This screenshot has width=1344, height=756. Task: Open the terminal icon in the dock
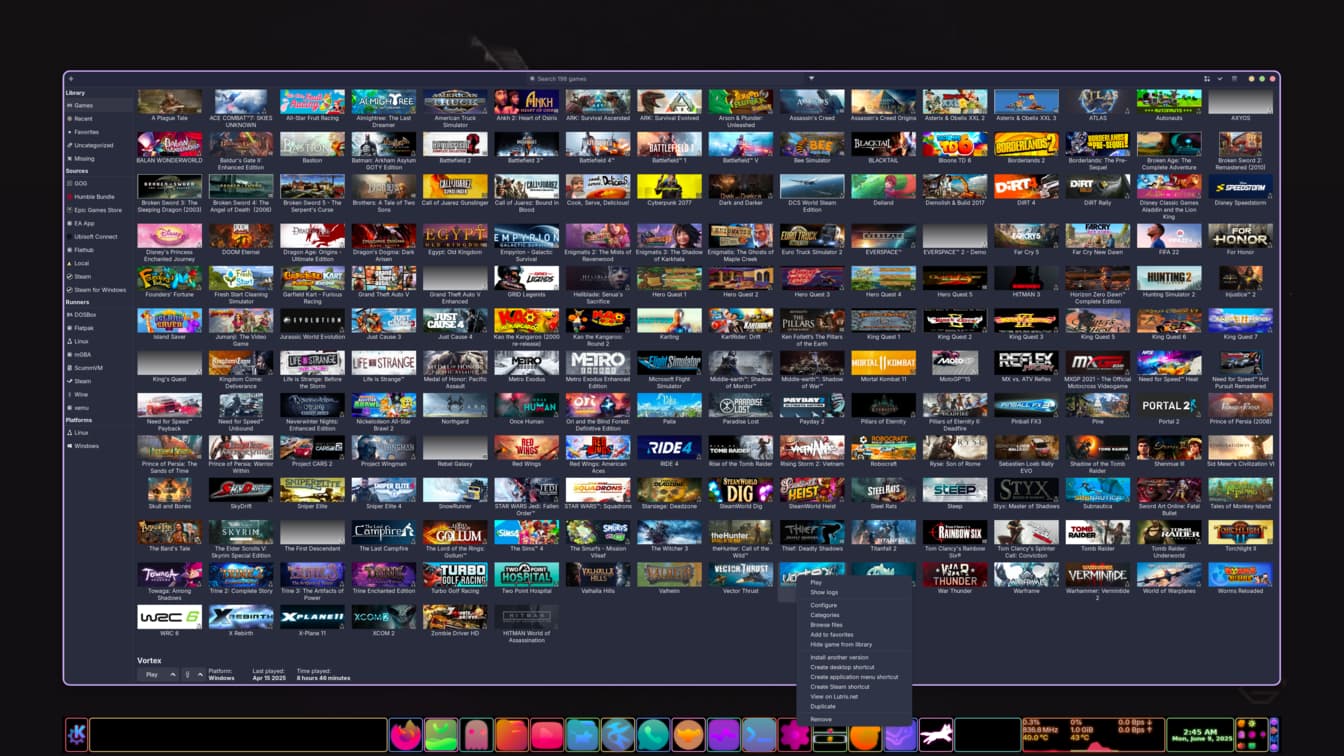click(x=759, y=735)
